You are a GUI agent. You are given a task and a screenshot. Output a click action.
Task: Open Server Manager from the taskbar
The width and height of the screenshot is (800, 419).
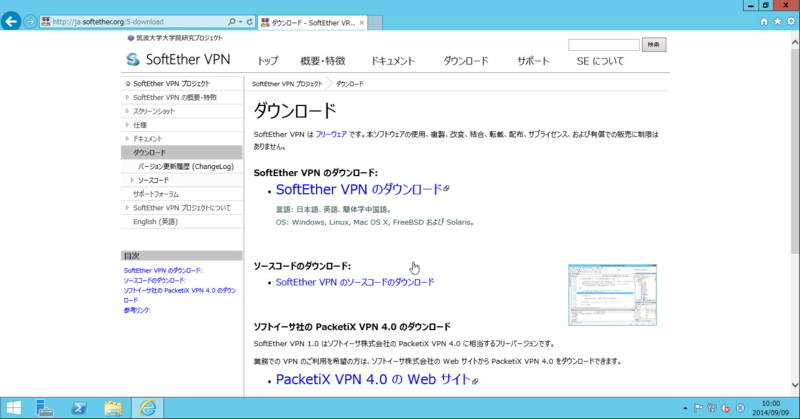pyautogui.click(x=45, y=408)
